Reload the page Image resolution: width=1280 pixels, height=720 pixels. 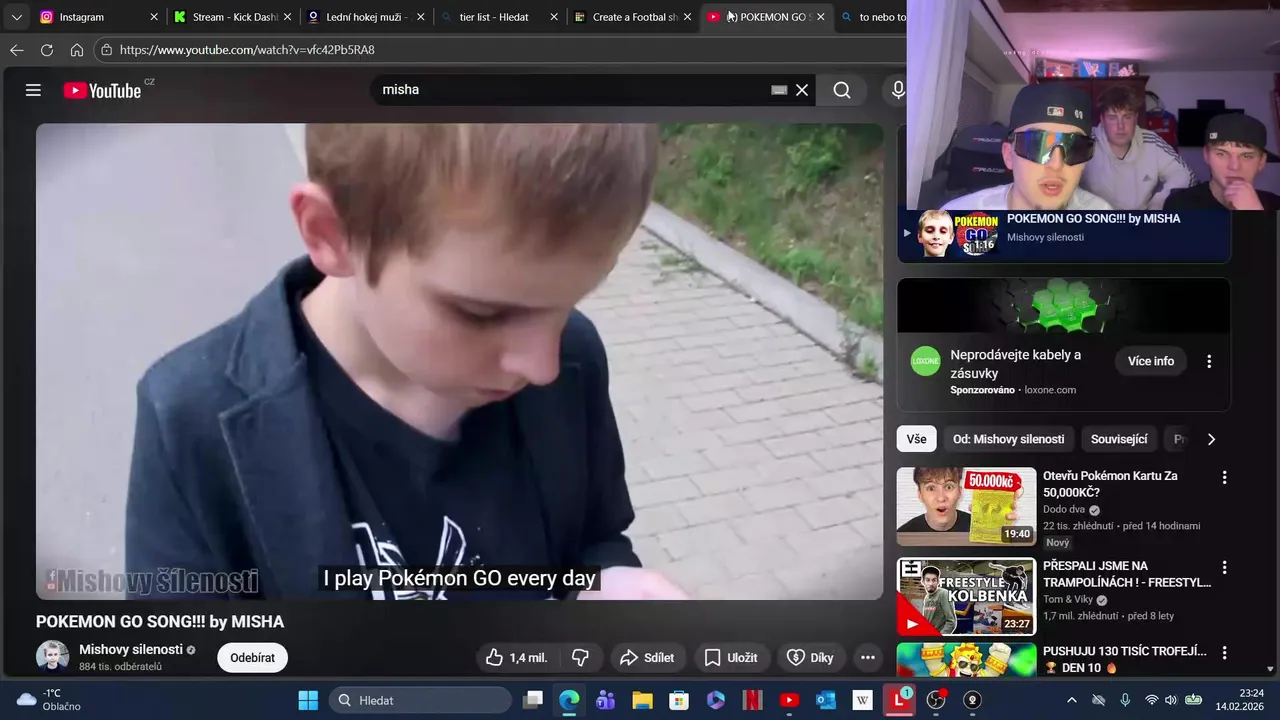47,50
